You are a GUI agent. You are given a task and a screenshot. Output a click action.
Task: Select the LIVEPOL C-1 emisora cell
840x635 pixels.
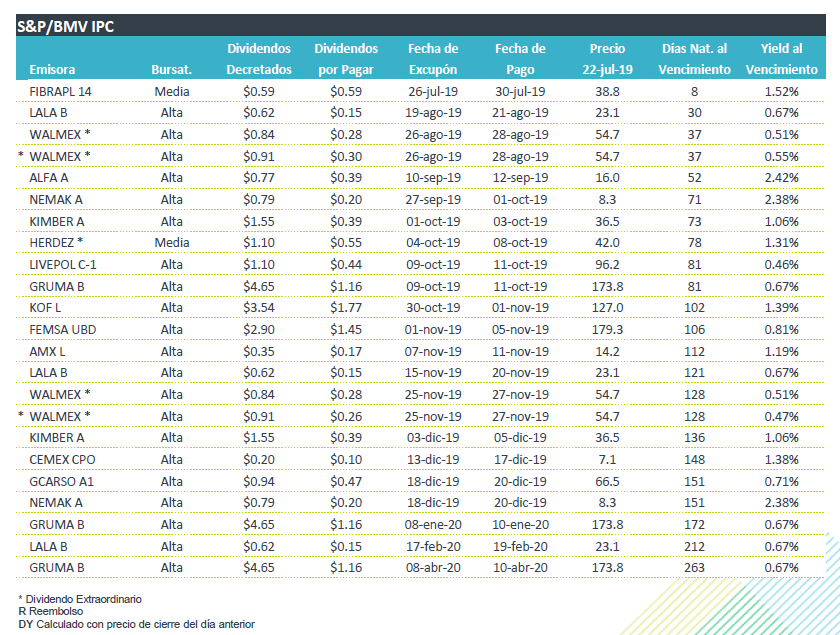63,265
